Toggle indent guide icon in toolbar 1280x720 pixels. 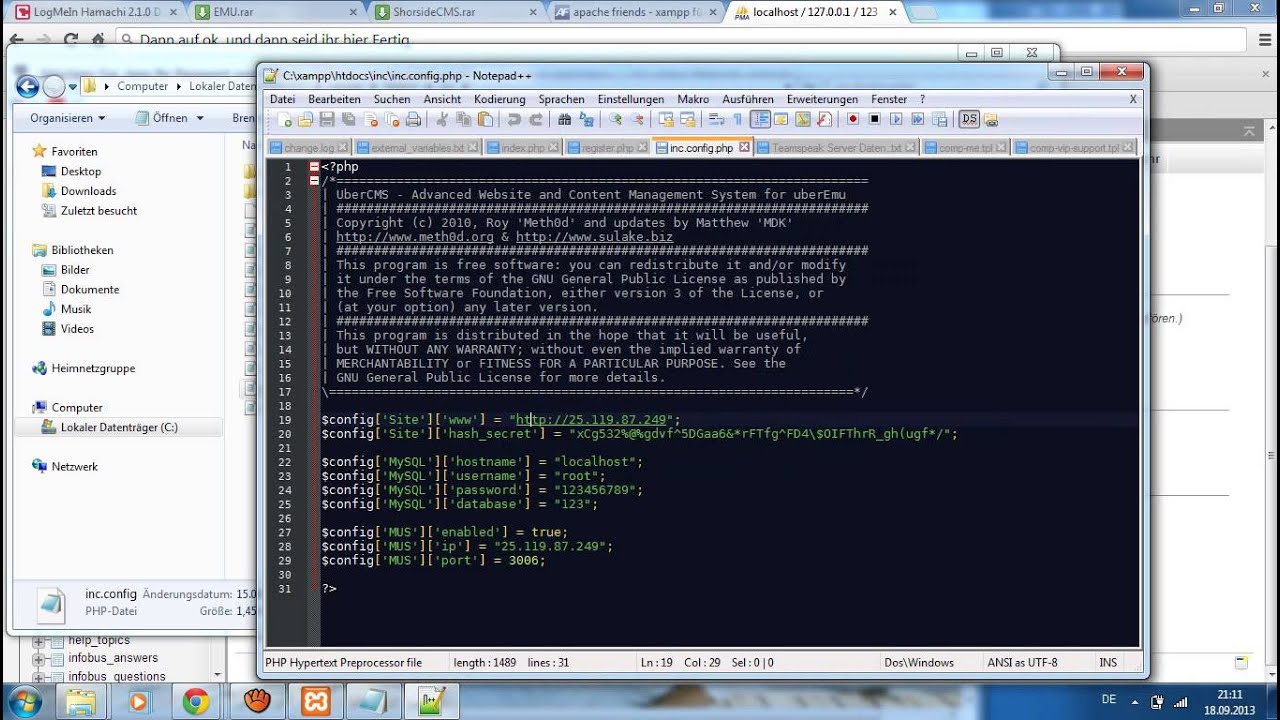pos(760,119)
